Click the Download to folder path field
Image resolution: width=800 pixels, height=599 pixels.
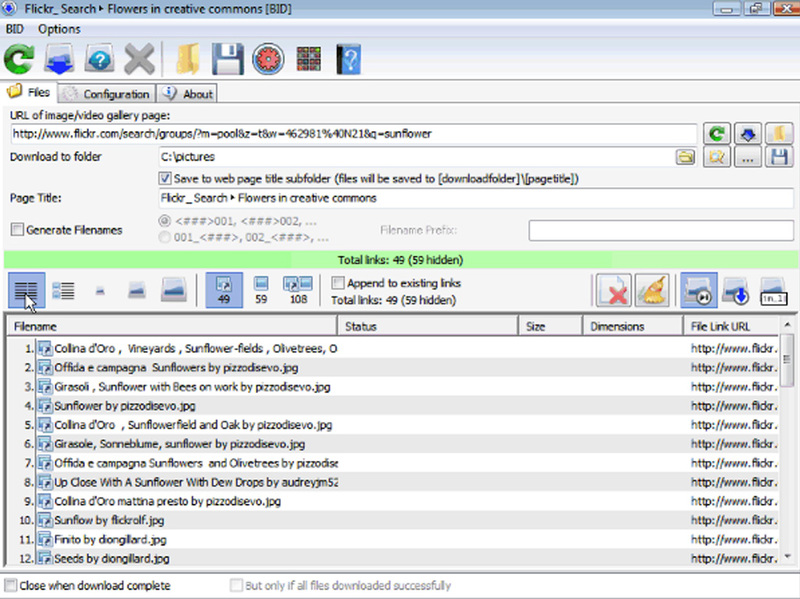[417, 157]
